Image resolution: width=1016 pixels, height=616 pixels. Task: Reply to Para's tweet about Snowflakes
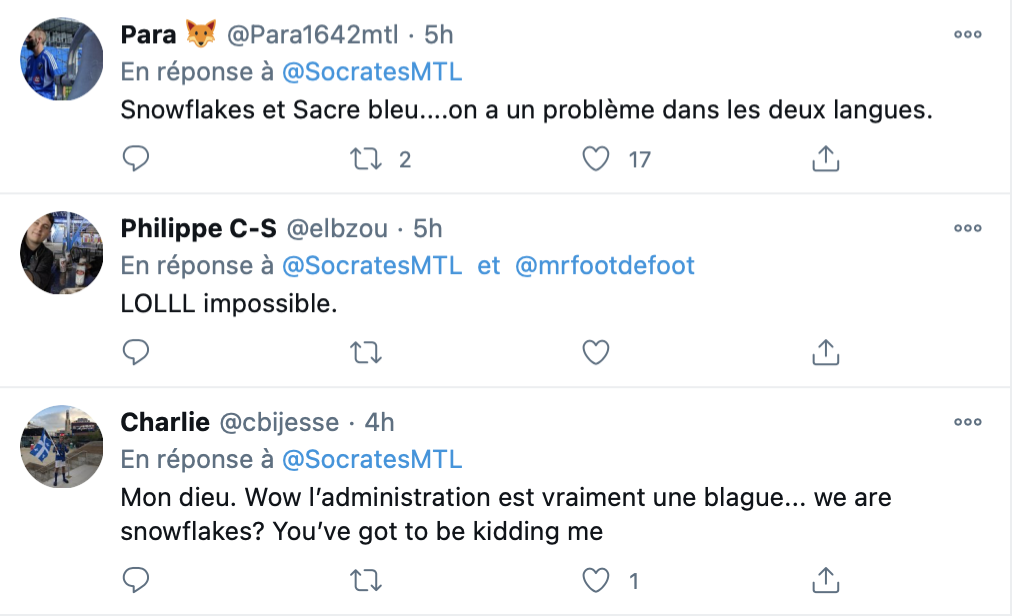(135, 158)
